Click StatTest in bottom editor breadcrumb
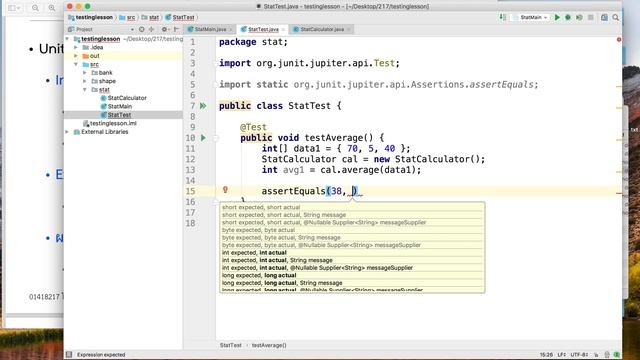 point(231,345)
